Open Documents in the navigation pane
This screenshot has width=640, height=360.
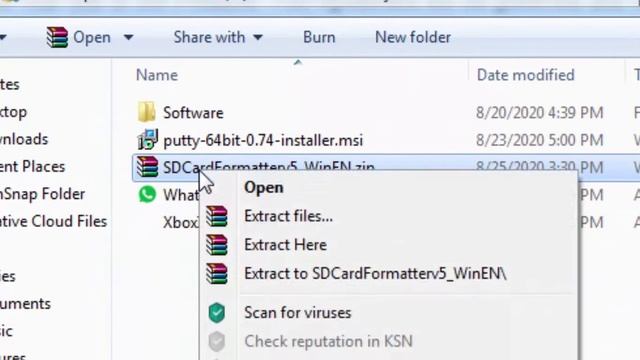point(25,304)
